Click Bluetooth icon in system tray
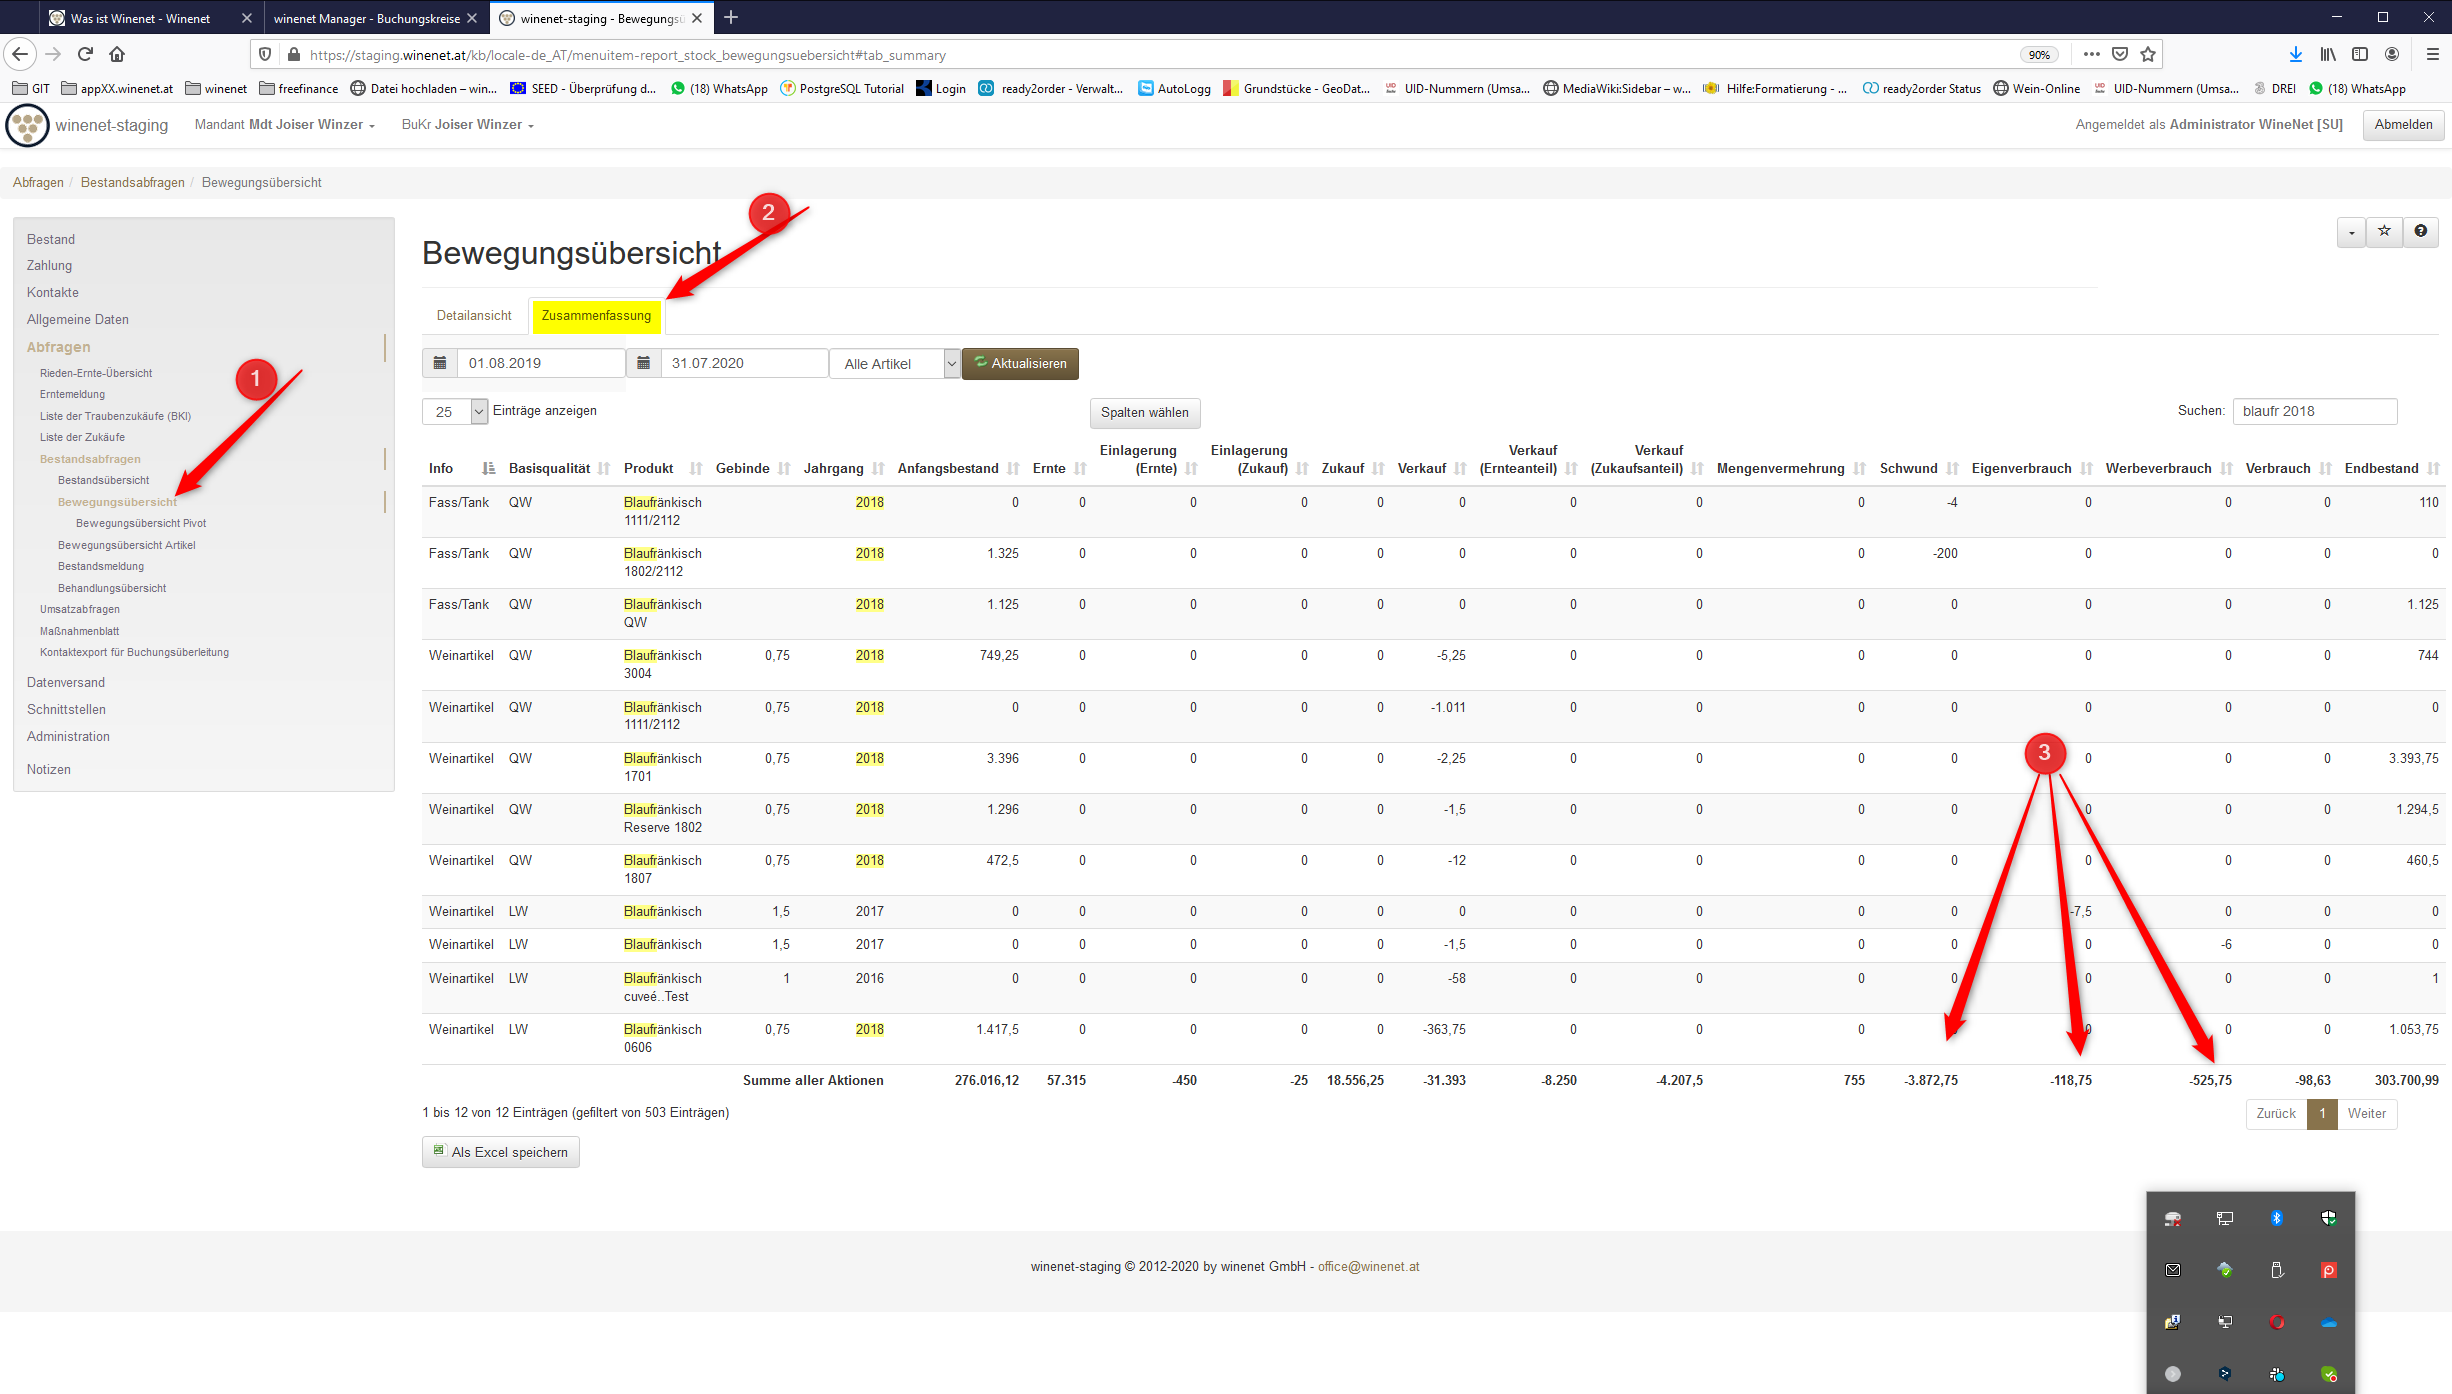Screen dimensions: 2452x1394 click(2277, 1217)
